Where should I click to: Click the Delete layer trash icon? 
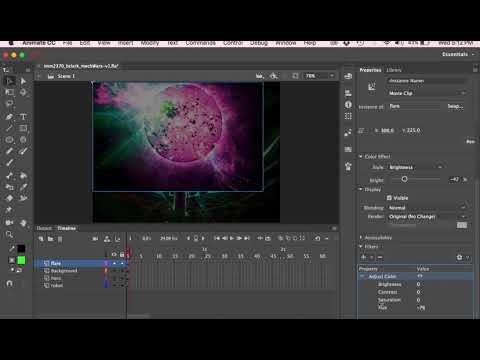[x=60, y=239]
